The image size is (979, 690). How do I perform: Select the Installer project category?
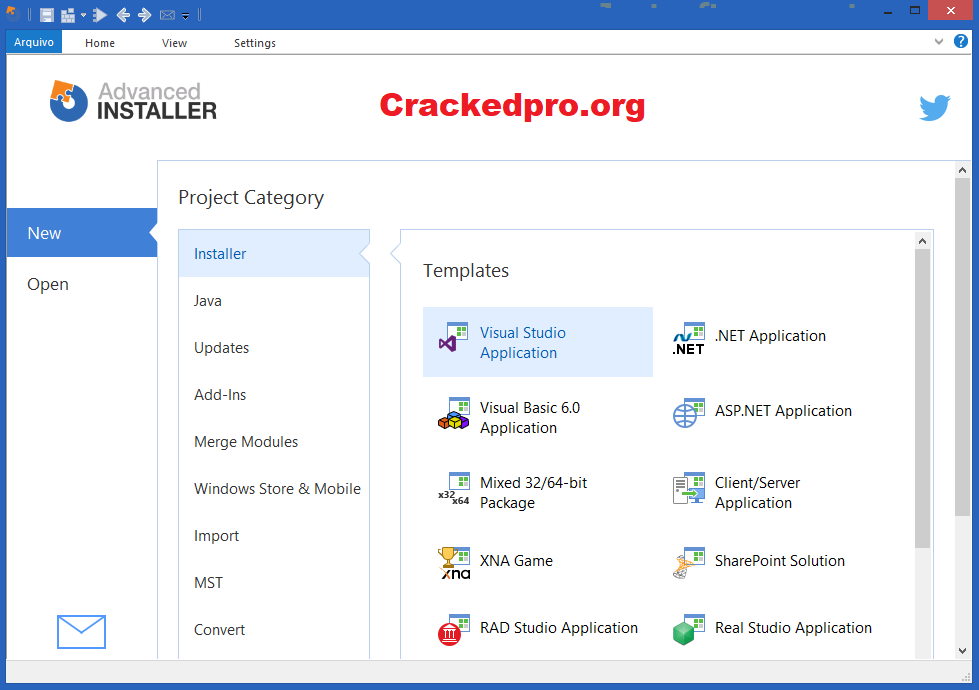(273, 254)
